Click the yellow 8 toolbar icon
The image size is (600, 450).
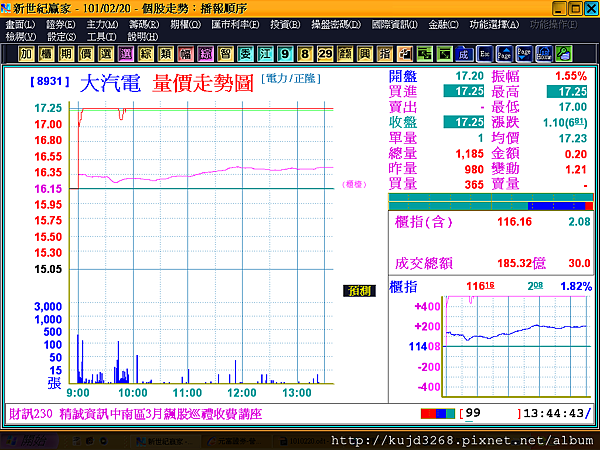[305, 54]
